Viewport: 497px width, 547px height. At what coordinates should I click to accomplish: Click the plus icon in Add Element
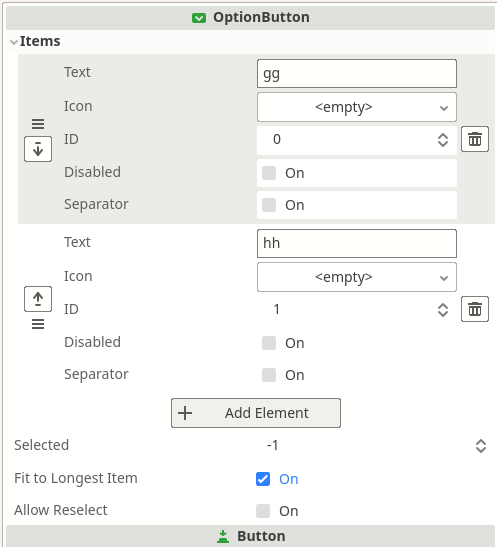click(x=185, y=413)
